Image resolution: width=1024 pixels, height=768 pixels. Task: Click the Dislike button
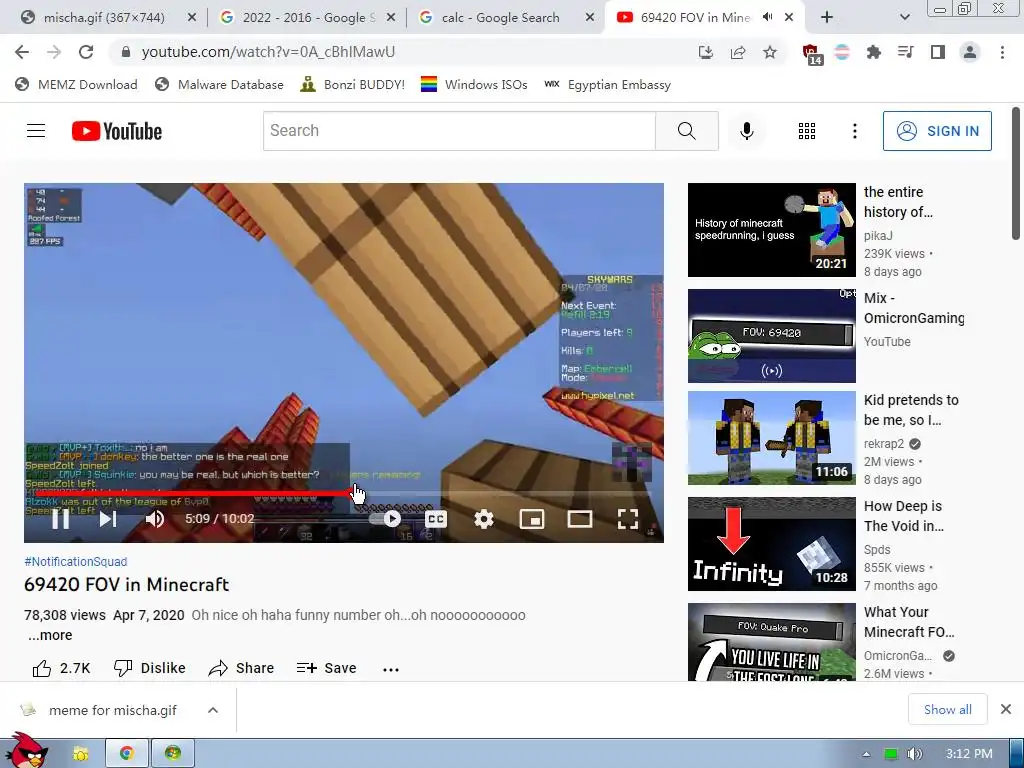point(150,668)
